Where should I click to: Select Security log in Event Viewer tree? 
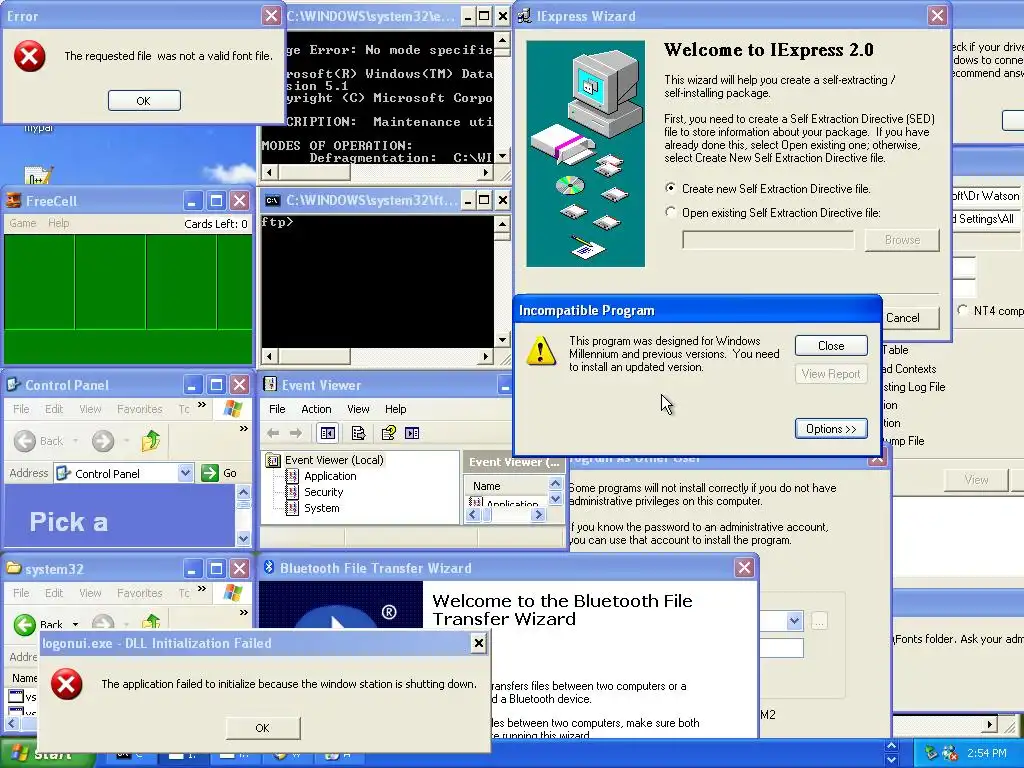click(323, 492)
